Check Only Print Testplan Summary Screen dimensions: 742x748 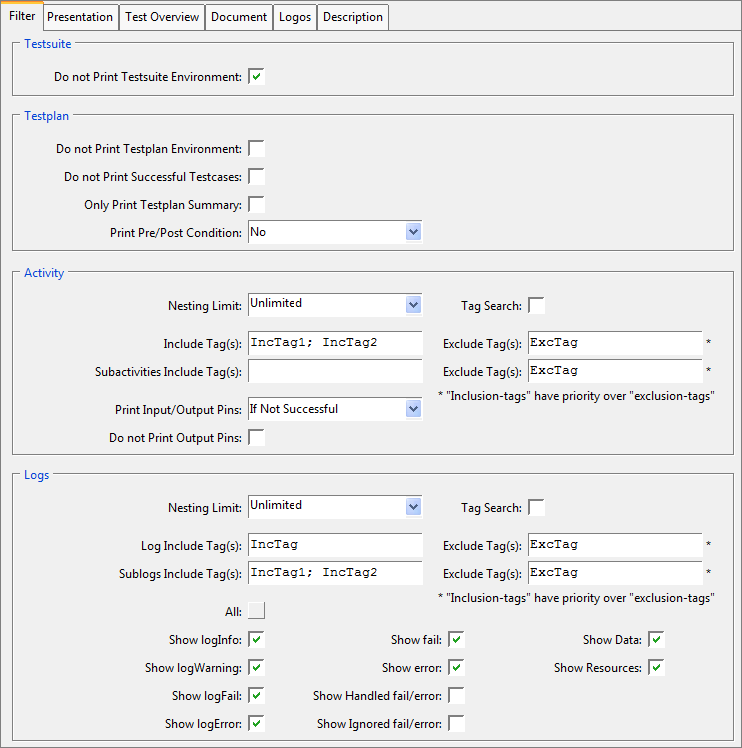[x=257, y=205]
